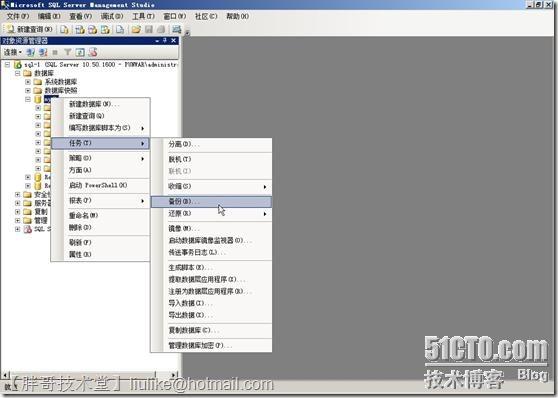
Task: Open the 收缩 submenu
Action: 211,186
